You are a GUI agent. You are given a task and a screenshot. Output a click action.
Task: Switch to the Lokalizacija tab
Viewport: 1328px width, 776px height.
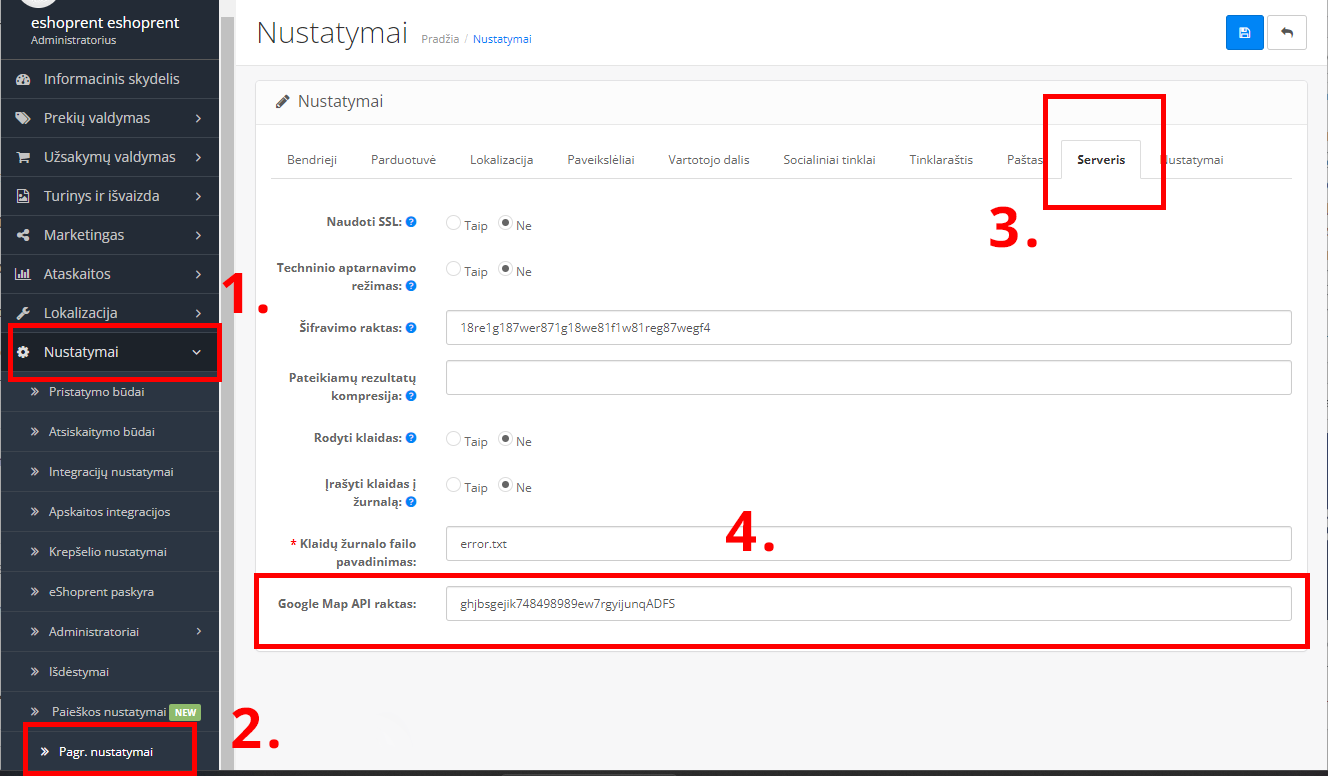(x=501, y=160)
